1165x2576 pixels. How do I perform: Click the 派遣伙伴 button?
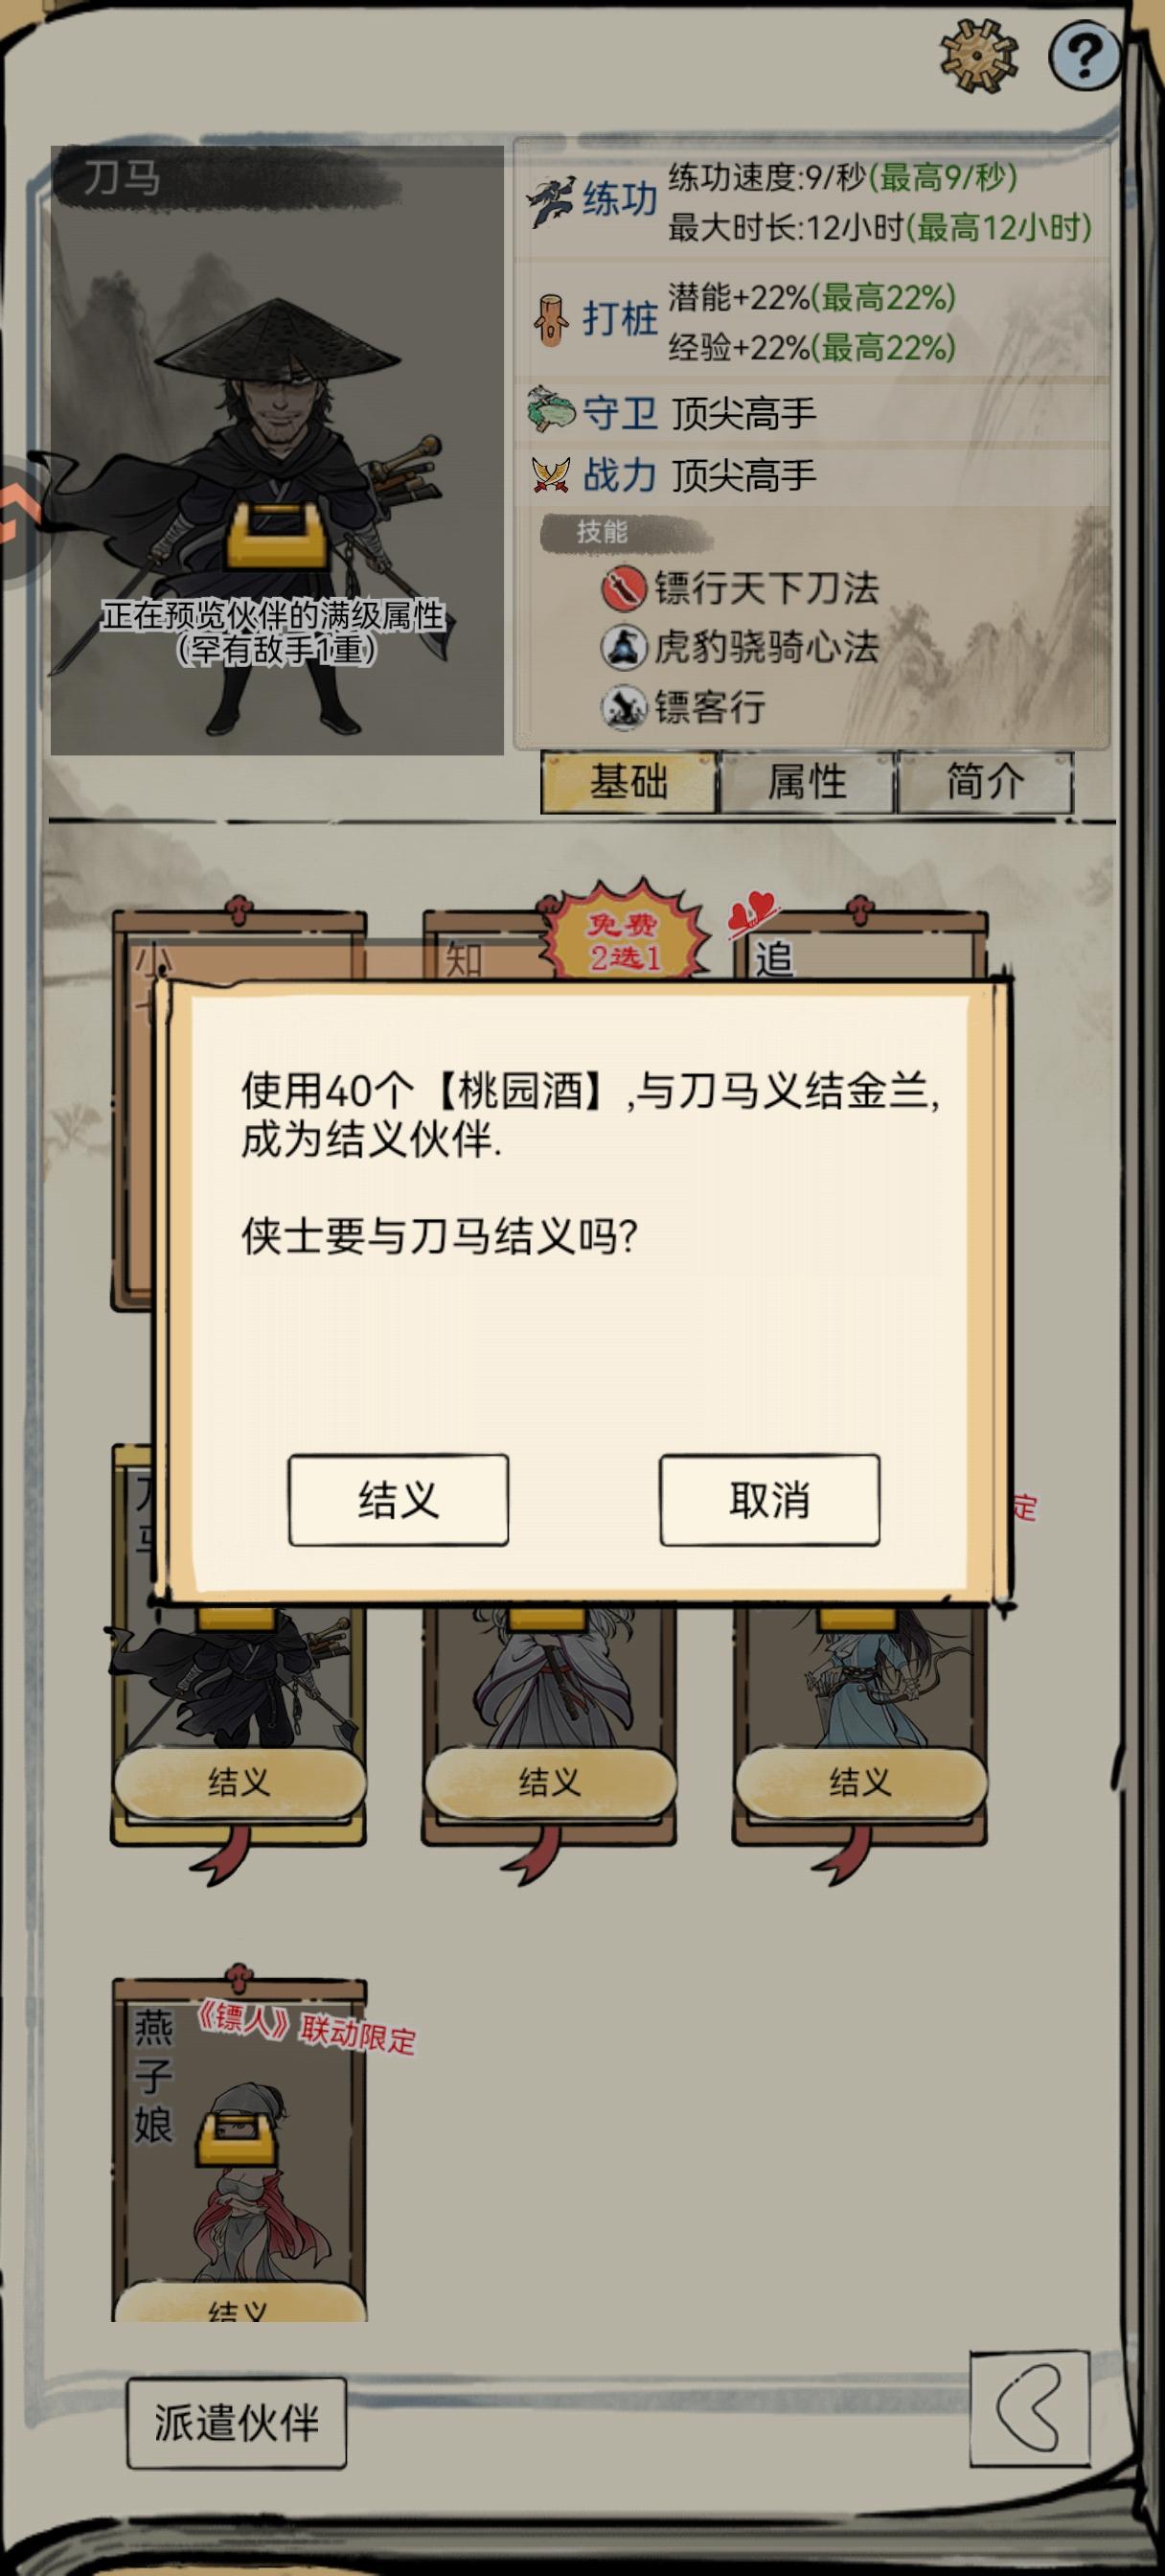[236, 2422]
